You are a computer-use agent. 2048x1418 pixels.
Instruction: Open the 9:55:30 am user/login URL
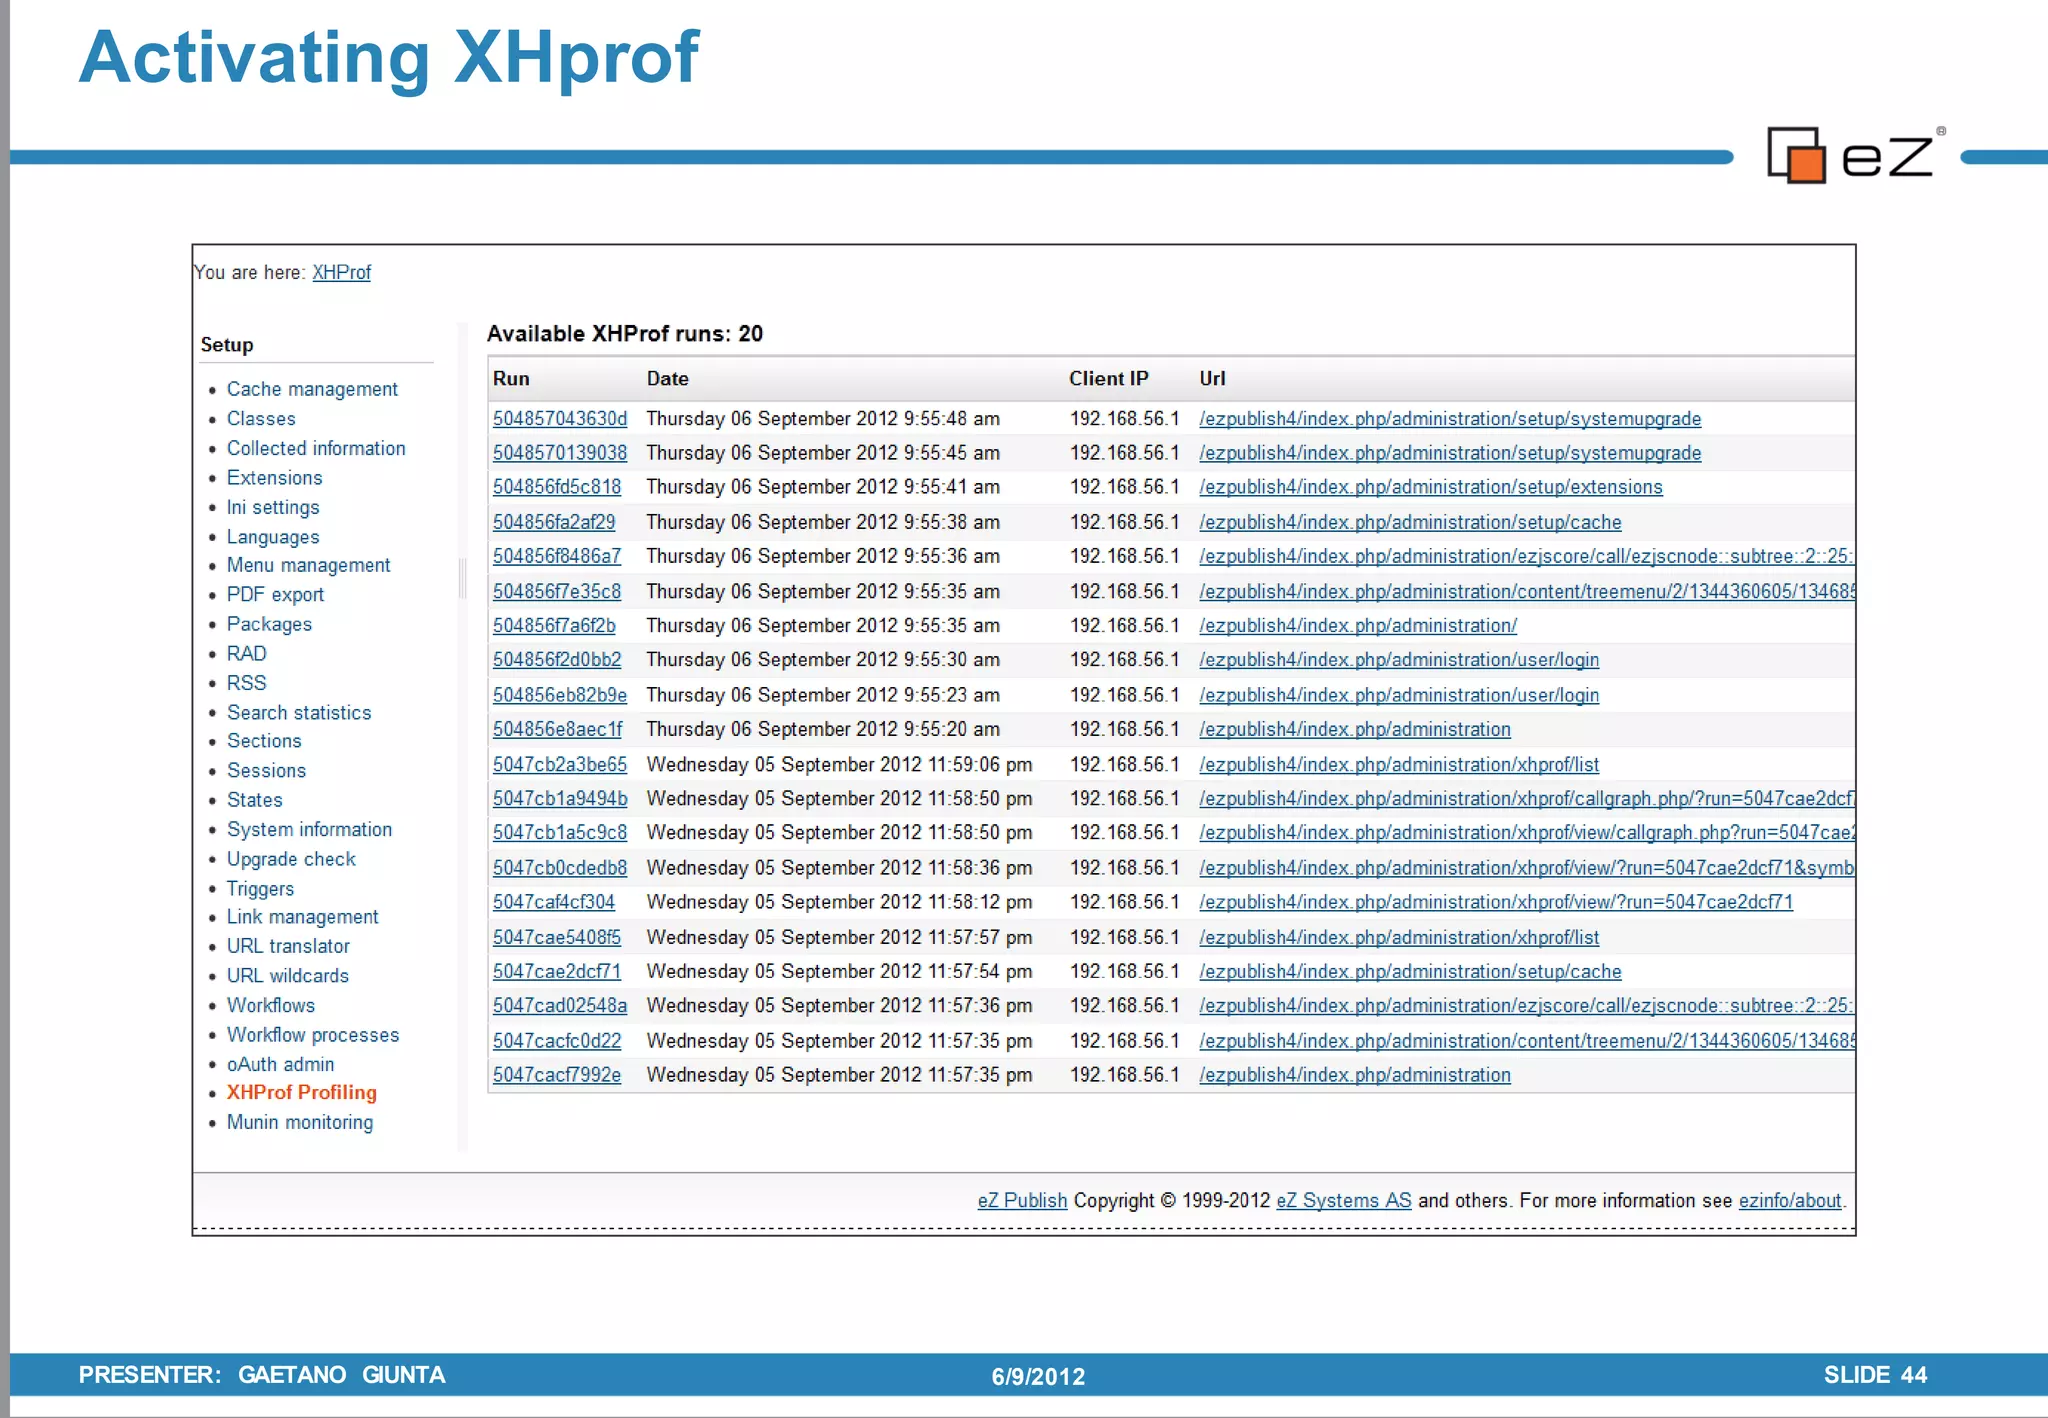pyautogui.click(x=1398, y=660)
